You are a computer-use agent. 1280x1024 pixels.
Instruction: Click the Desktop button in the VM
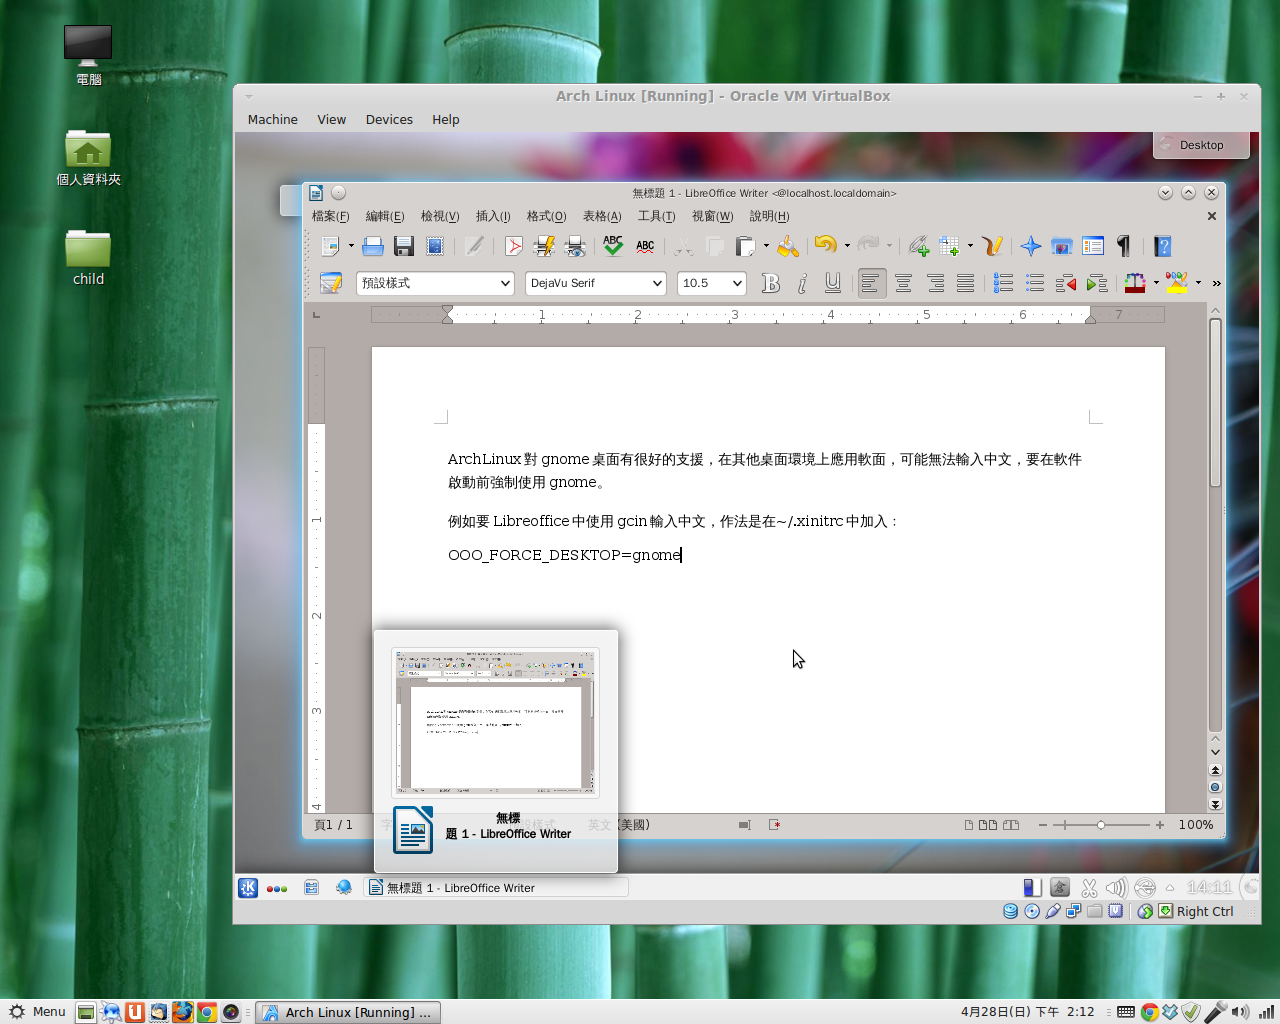(1201, 145)
